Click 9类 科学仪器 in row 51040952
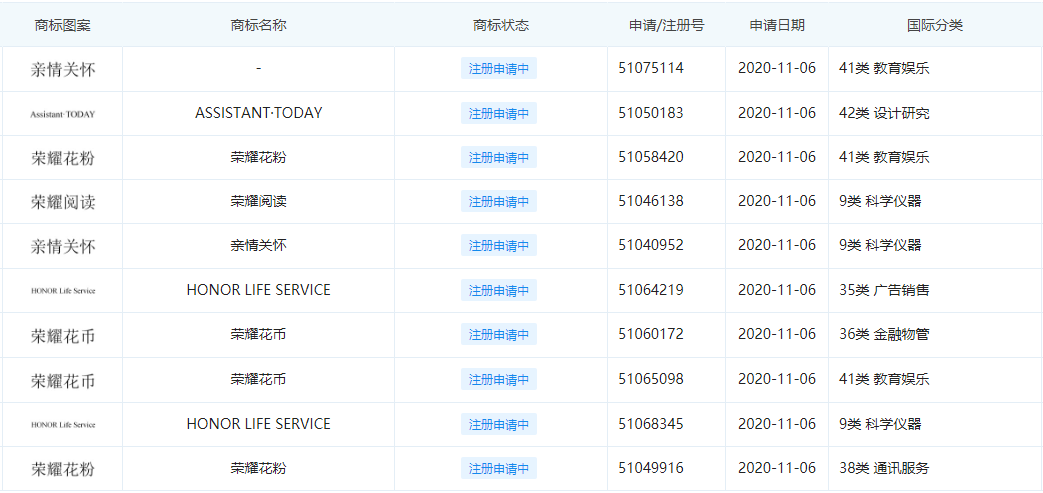Screen dimensions: 1043x493 880,246
